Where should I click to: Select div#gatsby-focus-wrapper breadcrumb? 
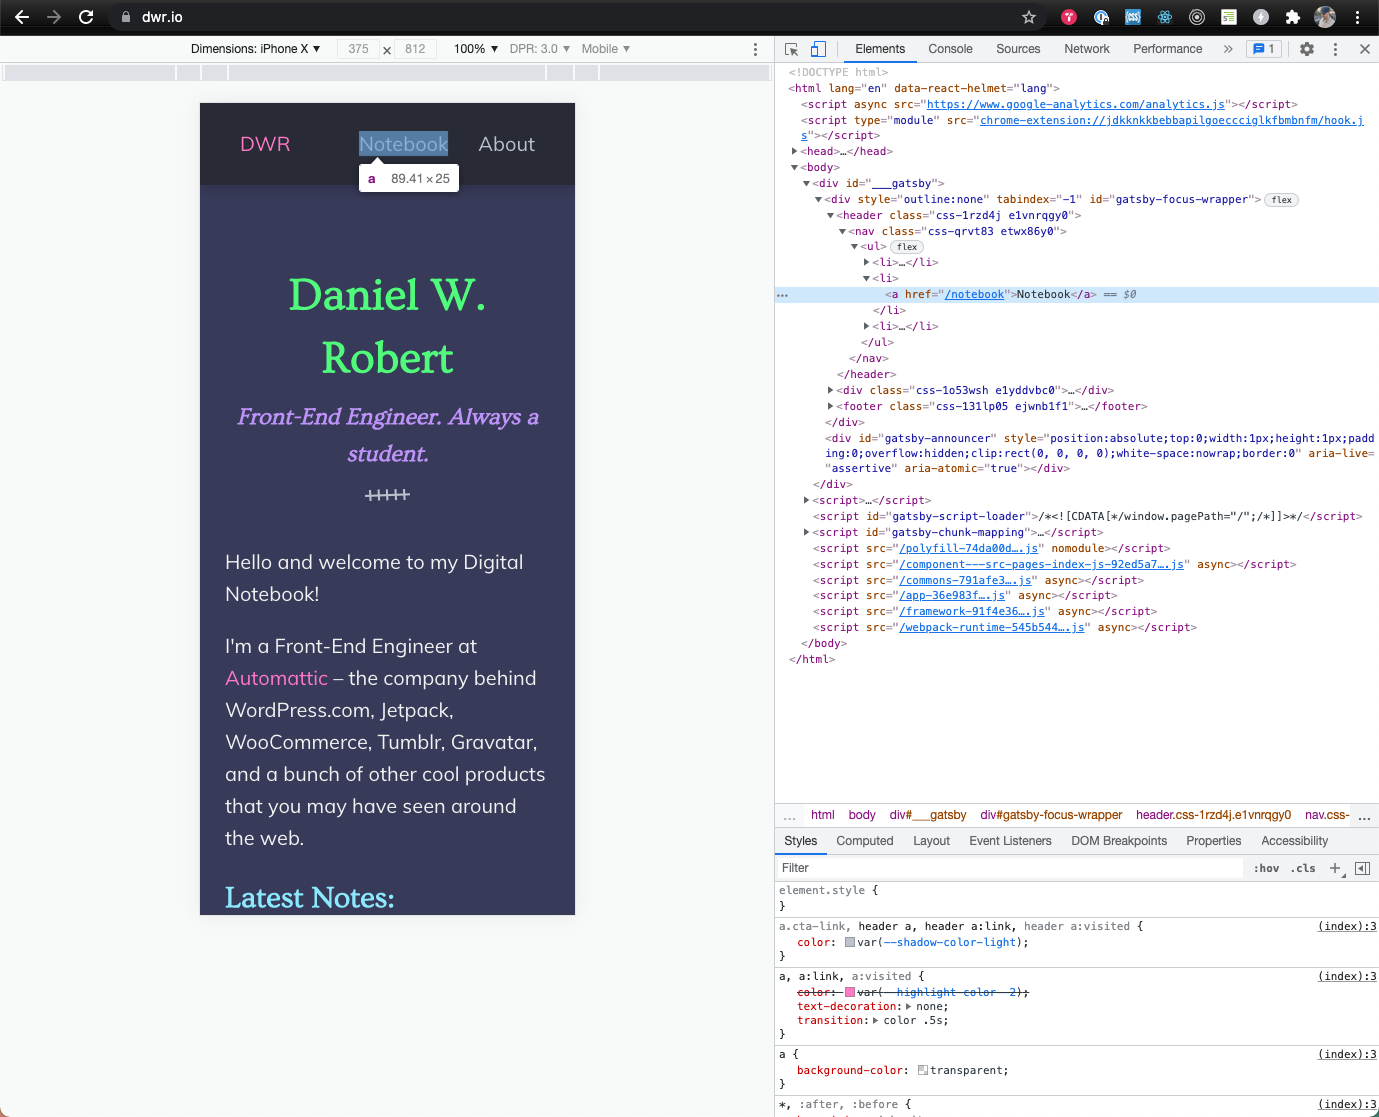click(x=1051, y=815)
